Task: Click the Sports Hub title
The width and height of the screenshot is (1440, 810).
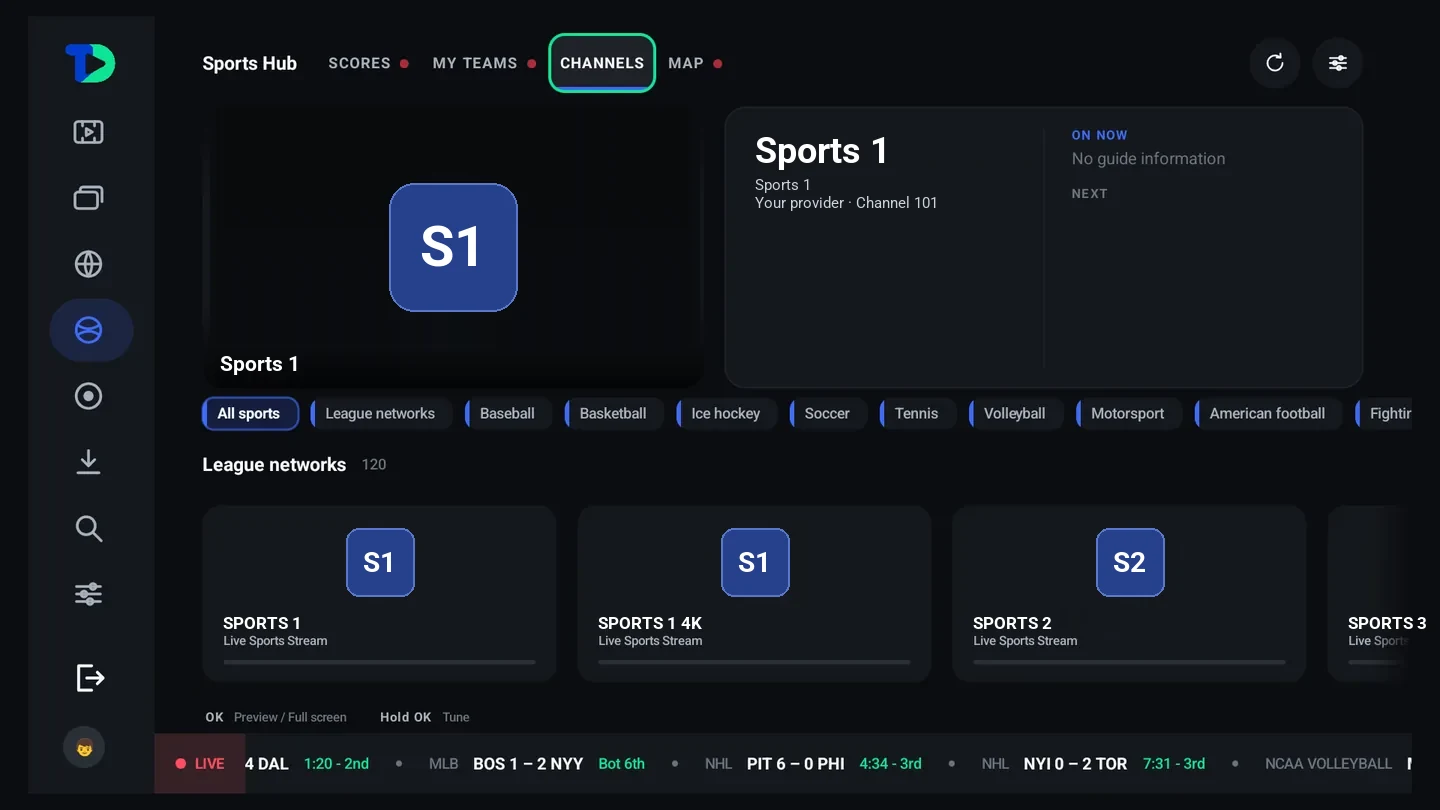Action: 250,63
